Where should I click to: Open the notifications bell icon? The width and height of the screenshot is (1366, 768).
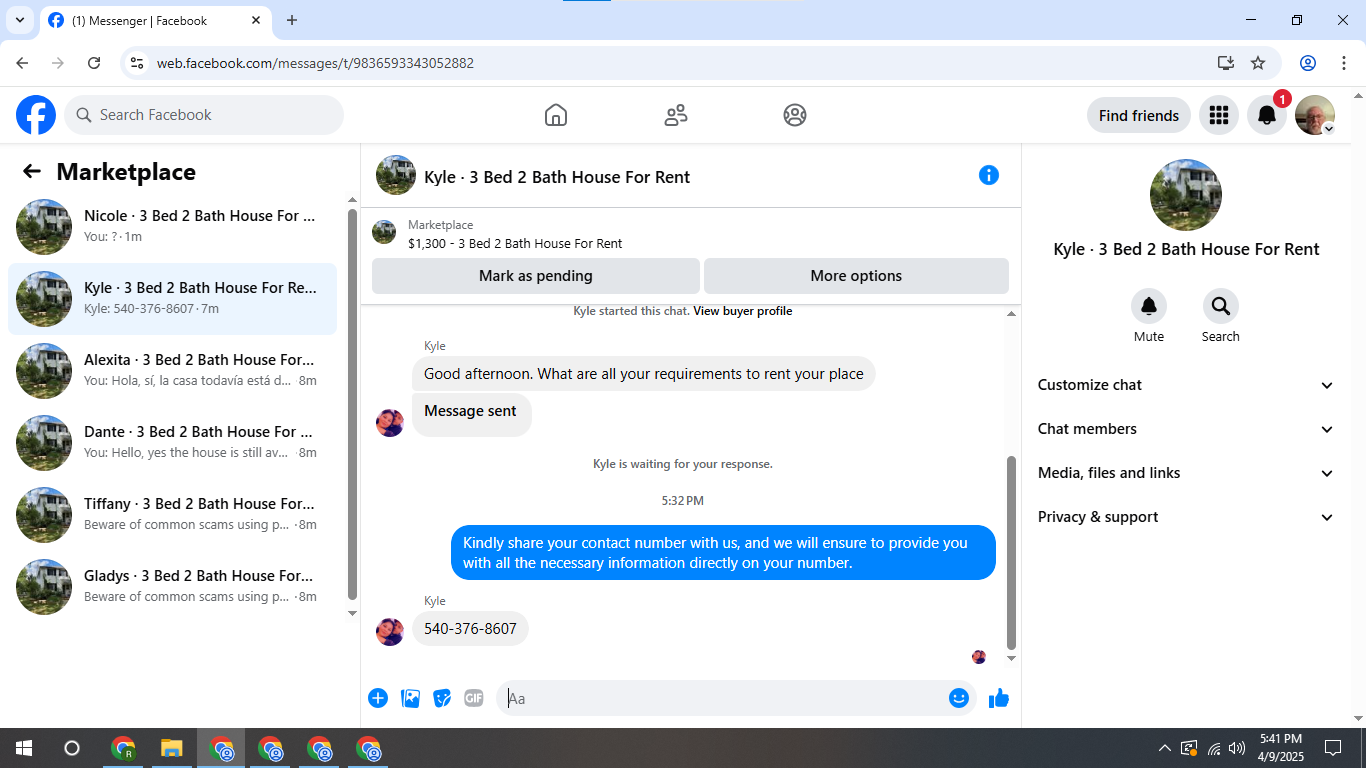pos(1267,115)
